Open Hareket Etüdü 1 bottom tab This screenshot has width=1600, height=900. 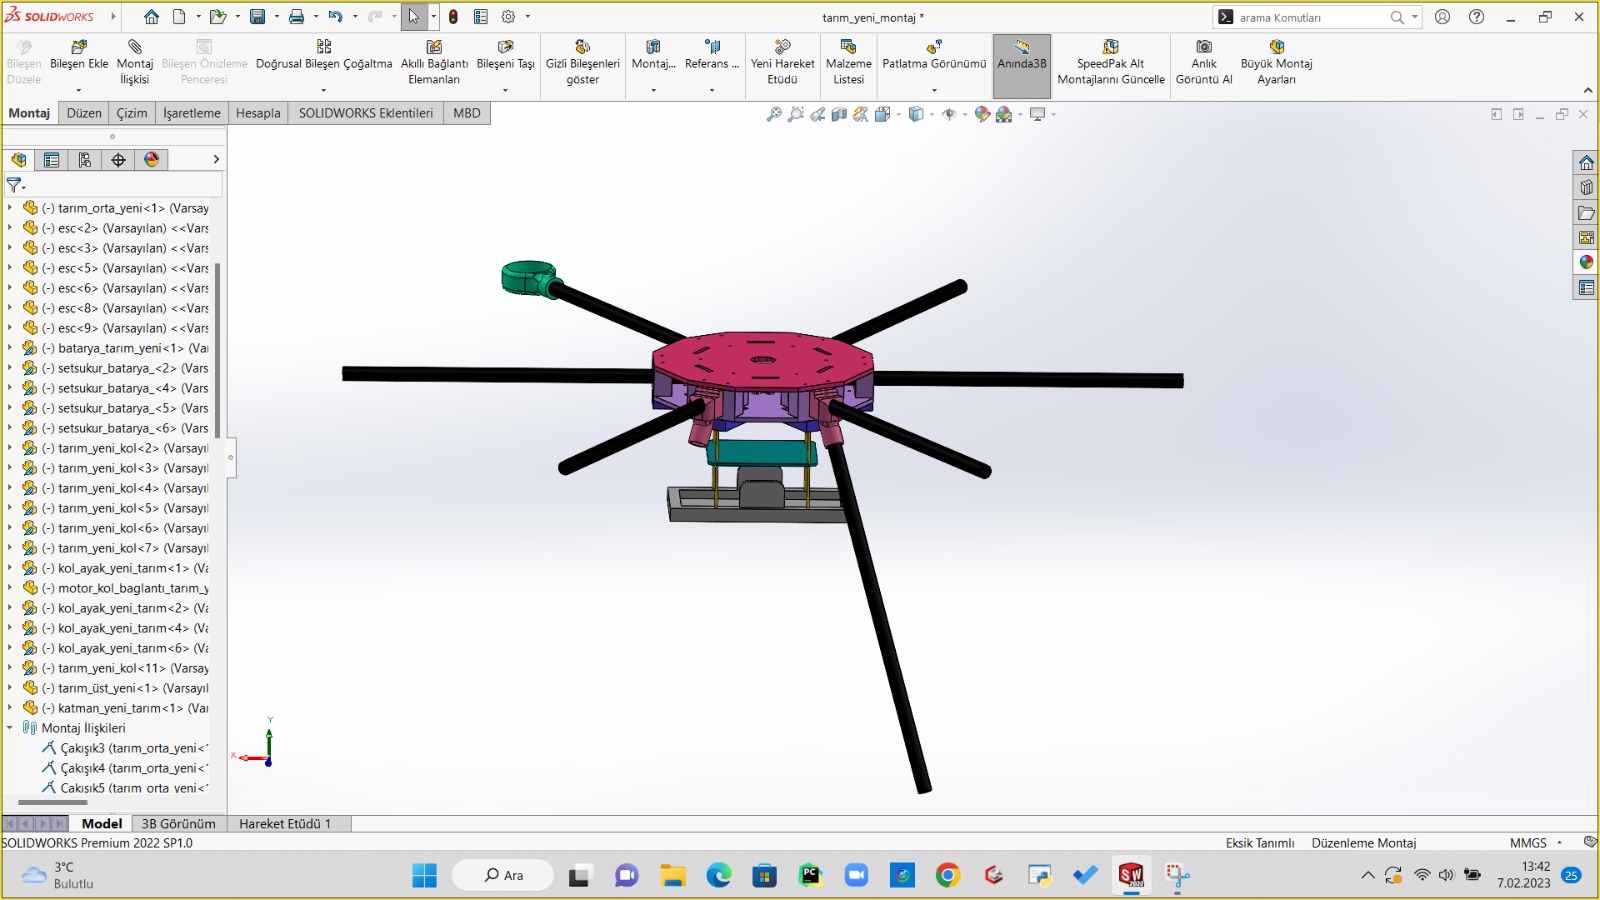click(285, 824)
